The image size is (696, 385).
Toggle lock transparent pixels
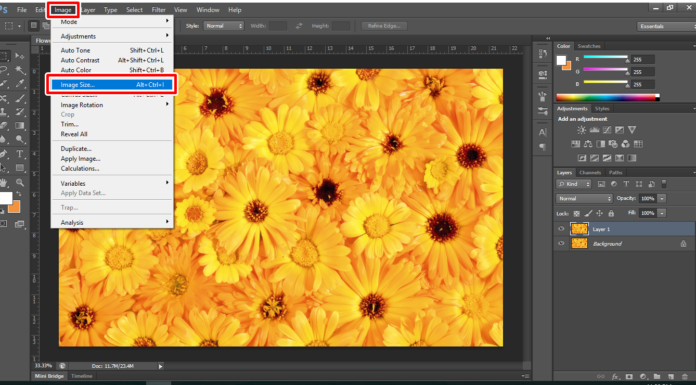(x=577, y=214)
